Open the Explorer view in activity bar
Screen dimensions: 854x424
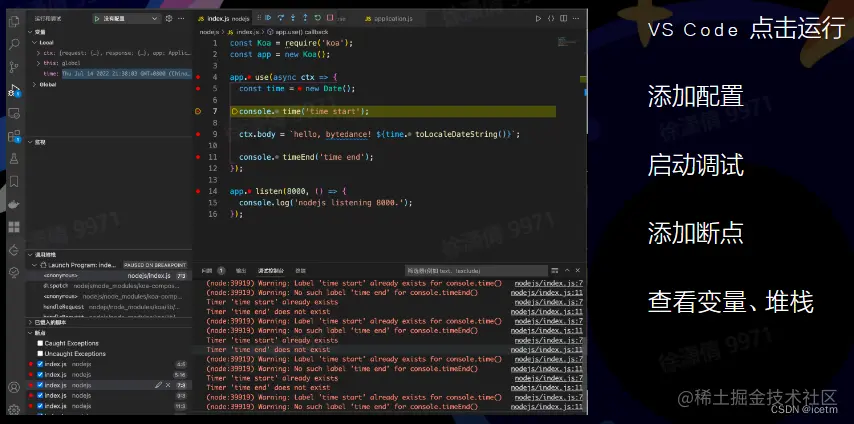point(14,22)
